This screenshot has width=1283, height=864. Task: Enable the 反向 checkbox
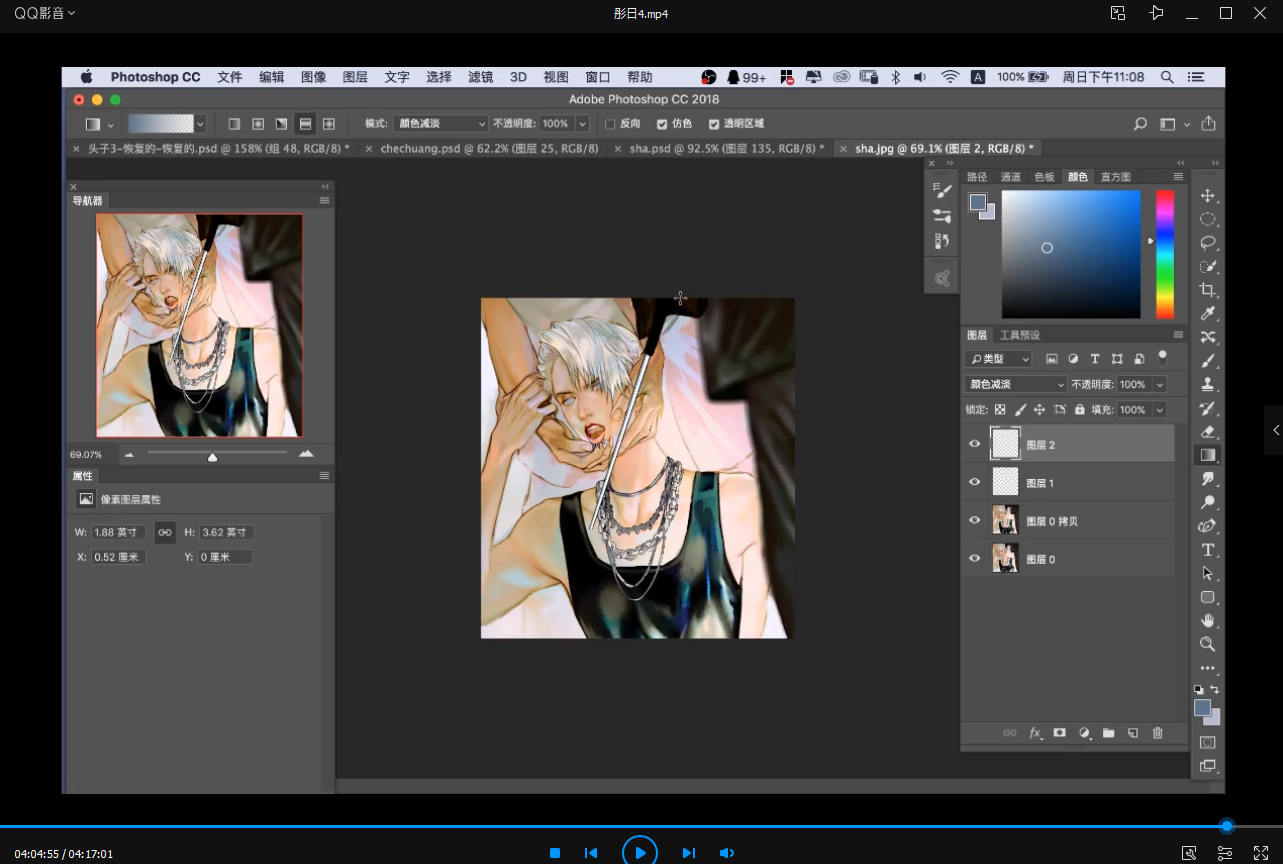(610, 124)
